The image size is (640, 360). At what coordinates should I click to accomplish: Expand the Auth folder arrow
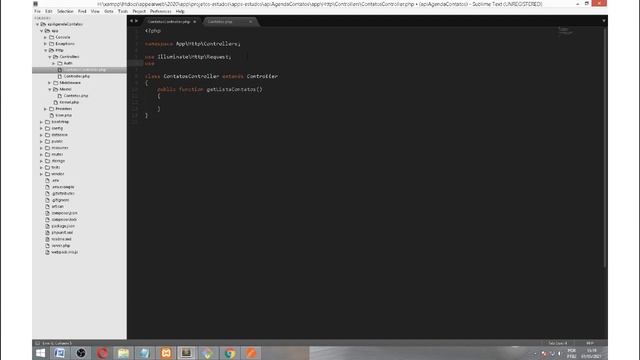click(54, 63)
